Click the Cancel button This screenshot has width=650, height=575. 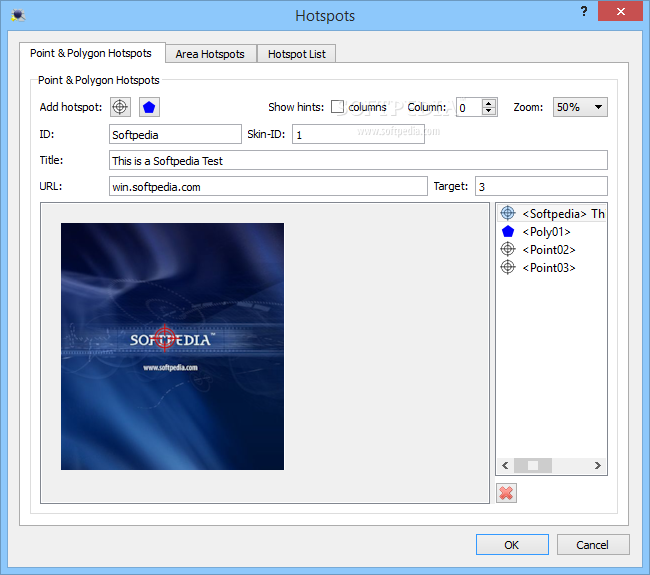[x=593, y=544]
